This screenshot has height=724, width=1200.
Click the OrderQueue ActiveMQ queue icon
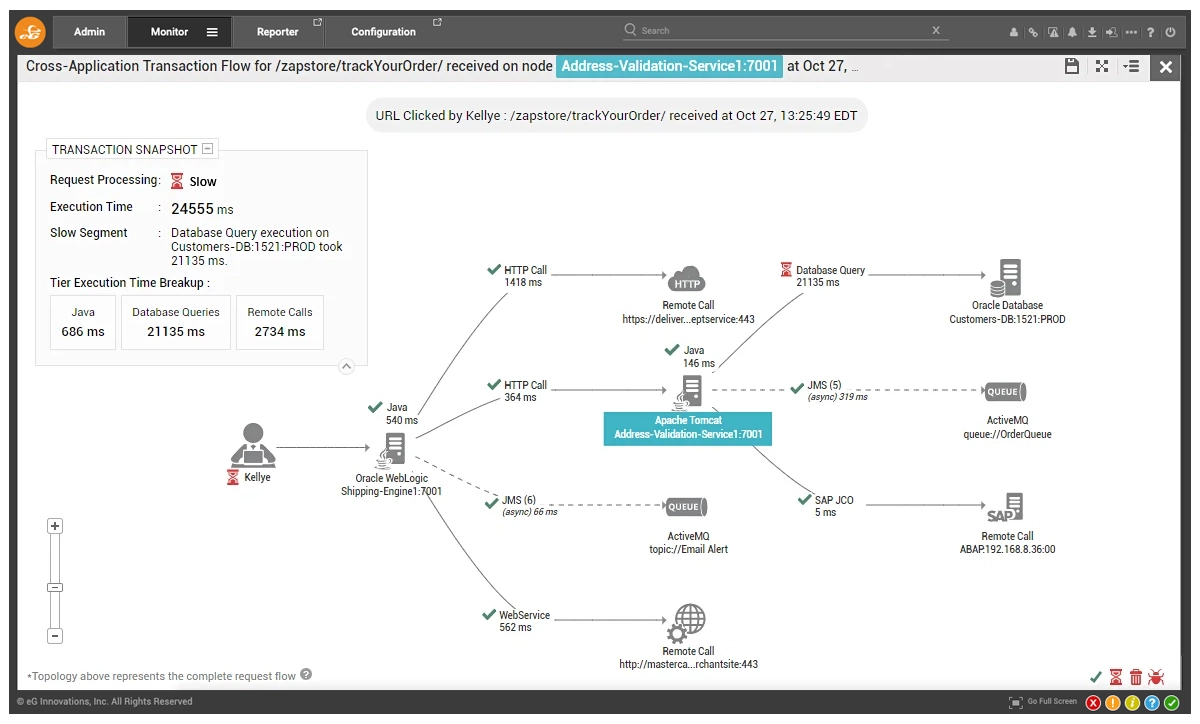point(1005,392)
